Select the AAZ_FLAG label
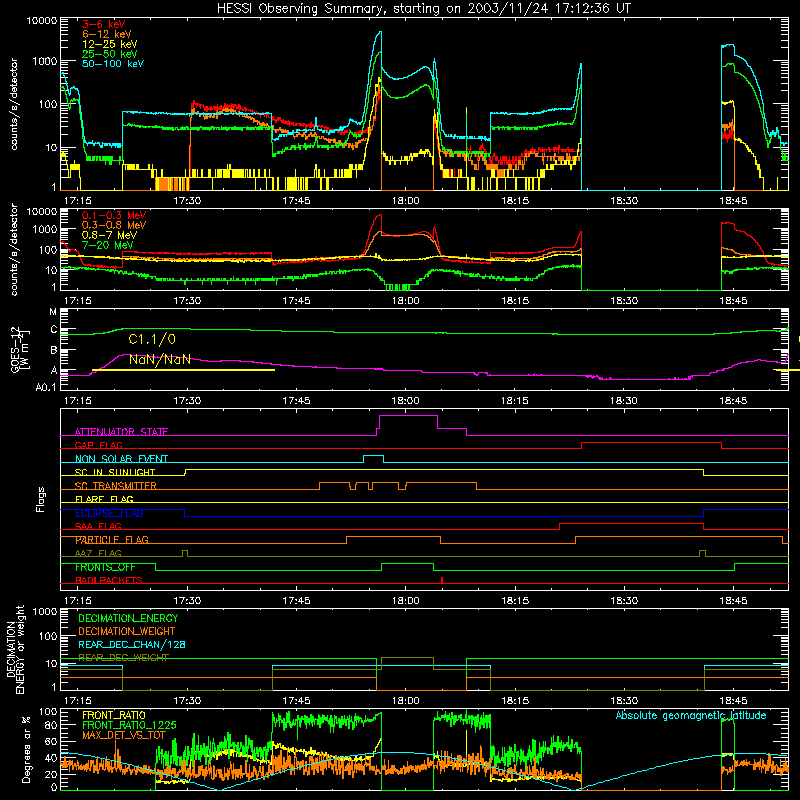 [98, 553]
